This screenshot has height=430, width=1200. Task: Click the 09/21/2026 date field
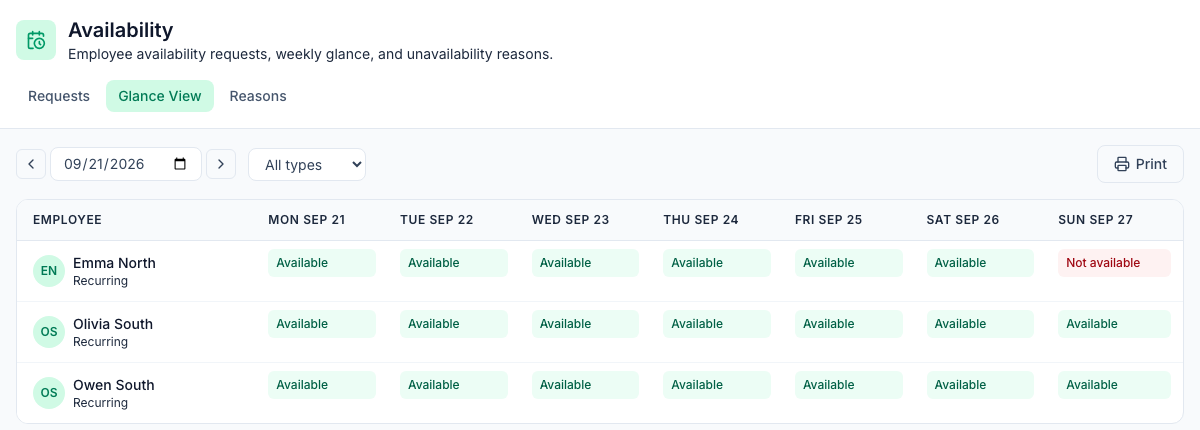tap(126, 164)
